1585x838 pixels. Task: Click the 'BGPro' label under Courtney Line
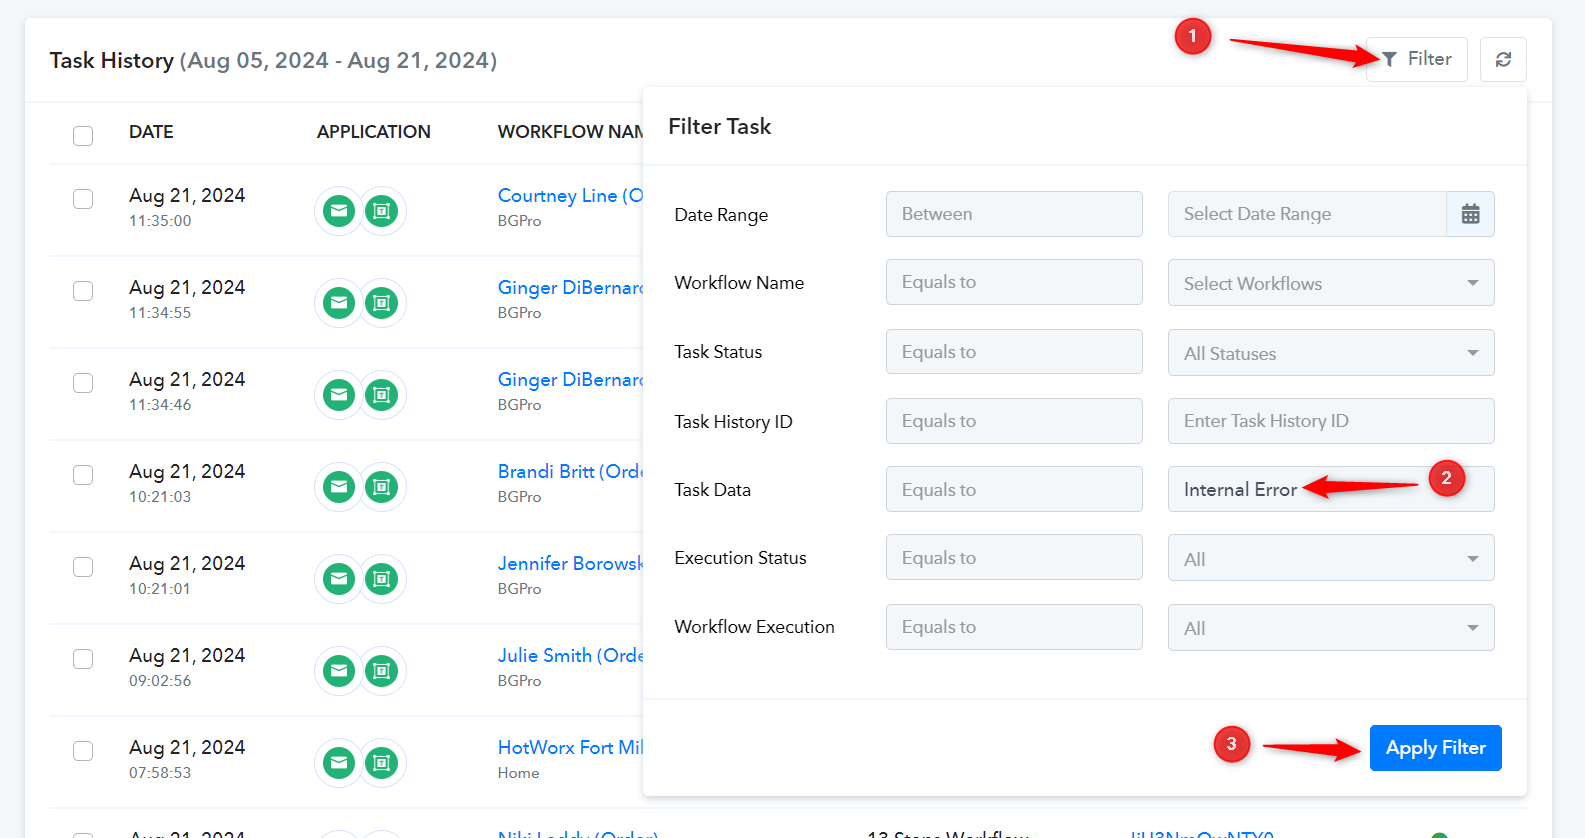[519, 221]
